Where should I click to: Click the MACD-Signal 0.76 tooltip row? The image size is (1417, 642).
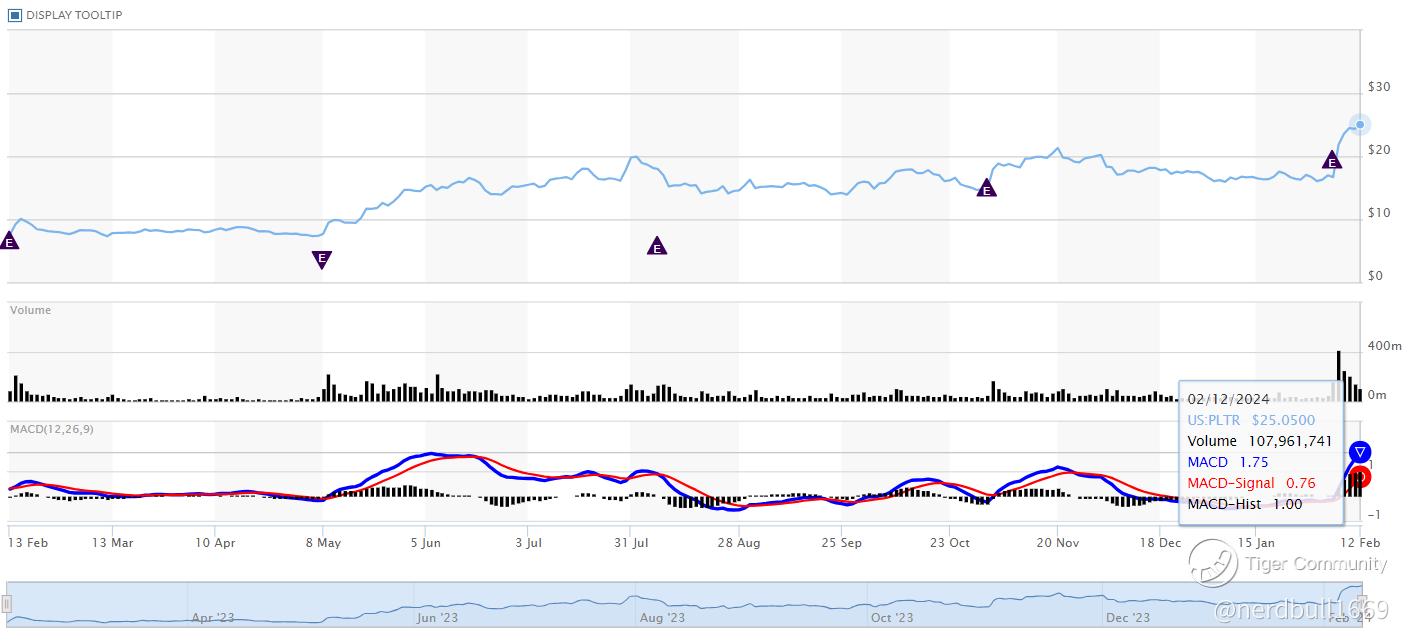[x=1251, y=483]
